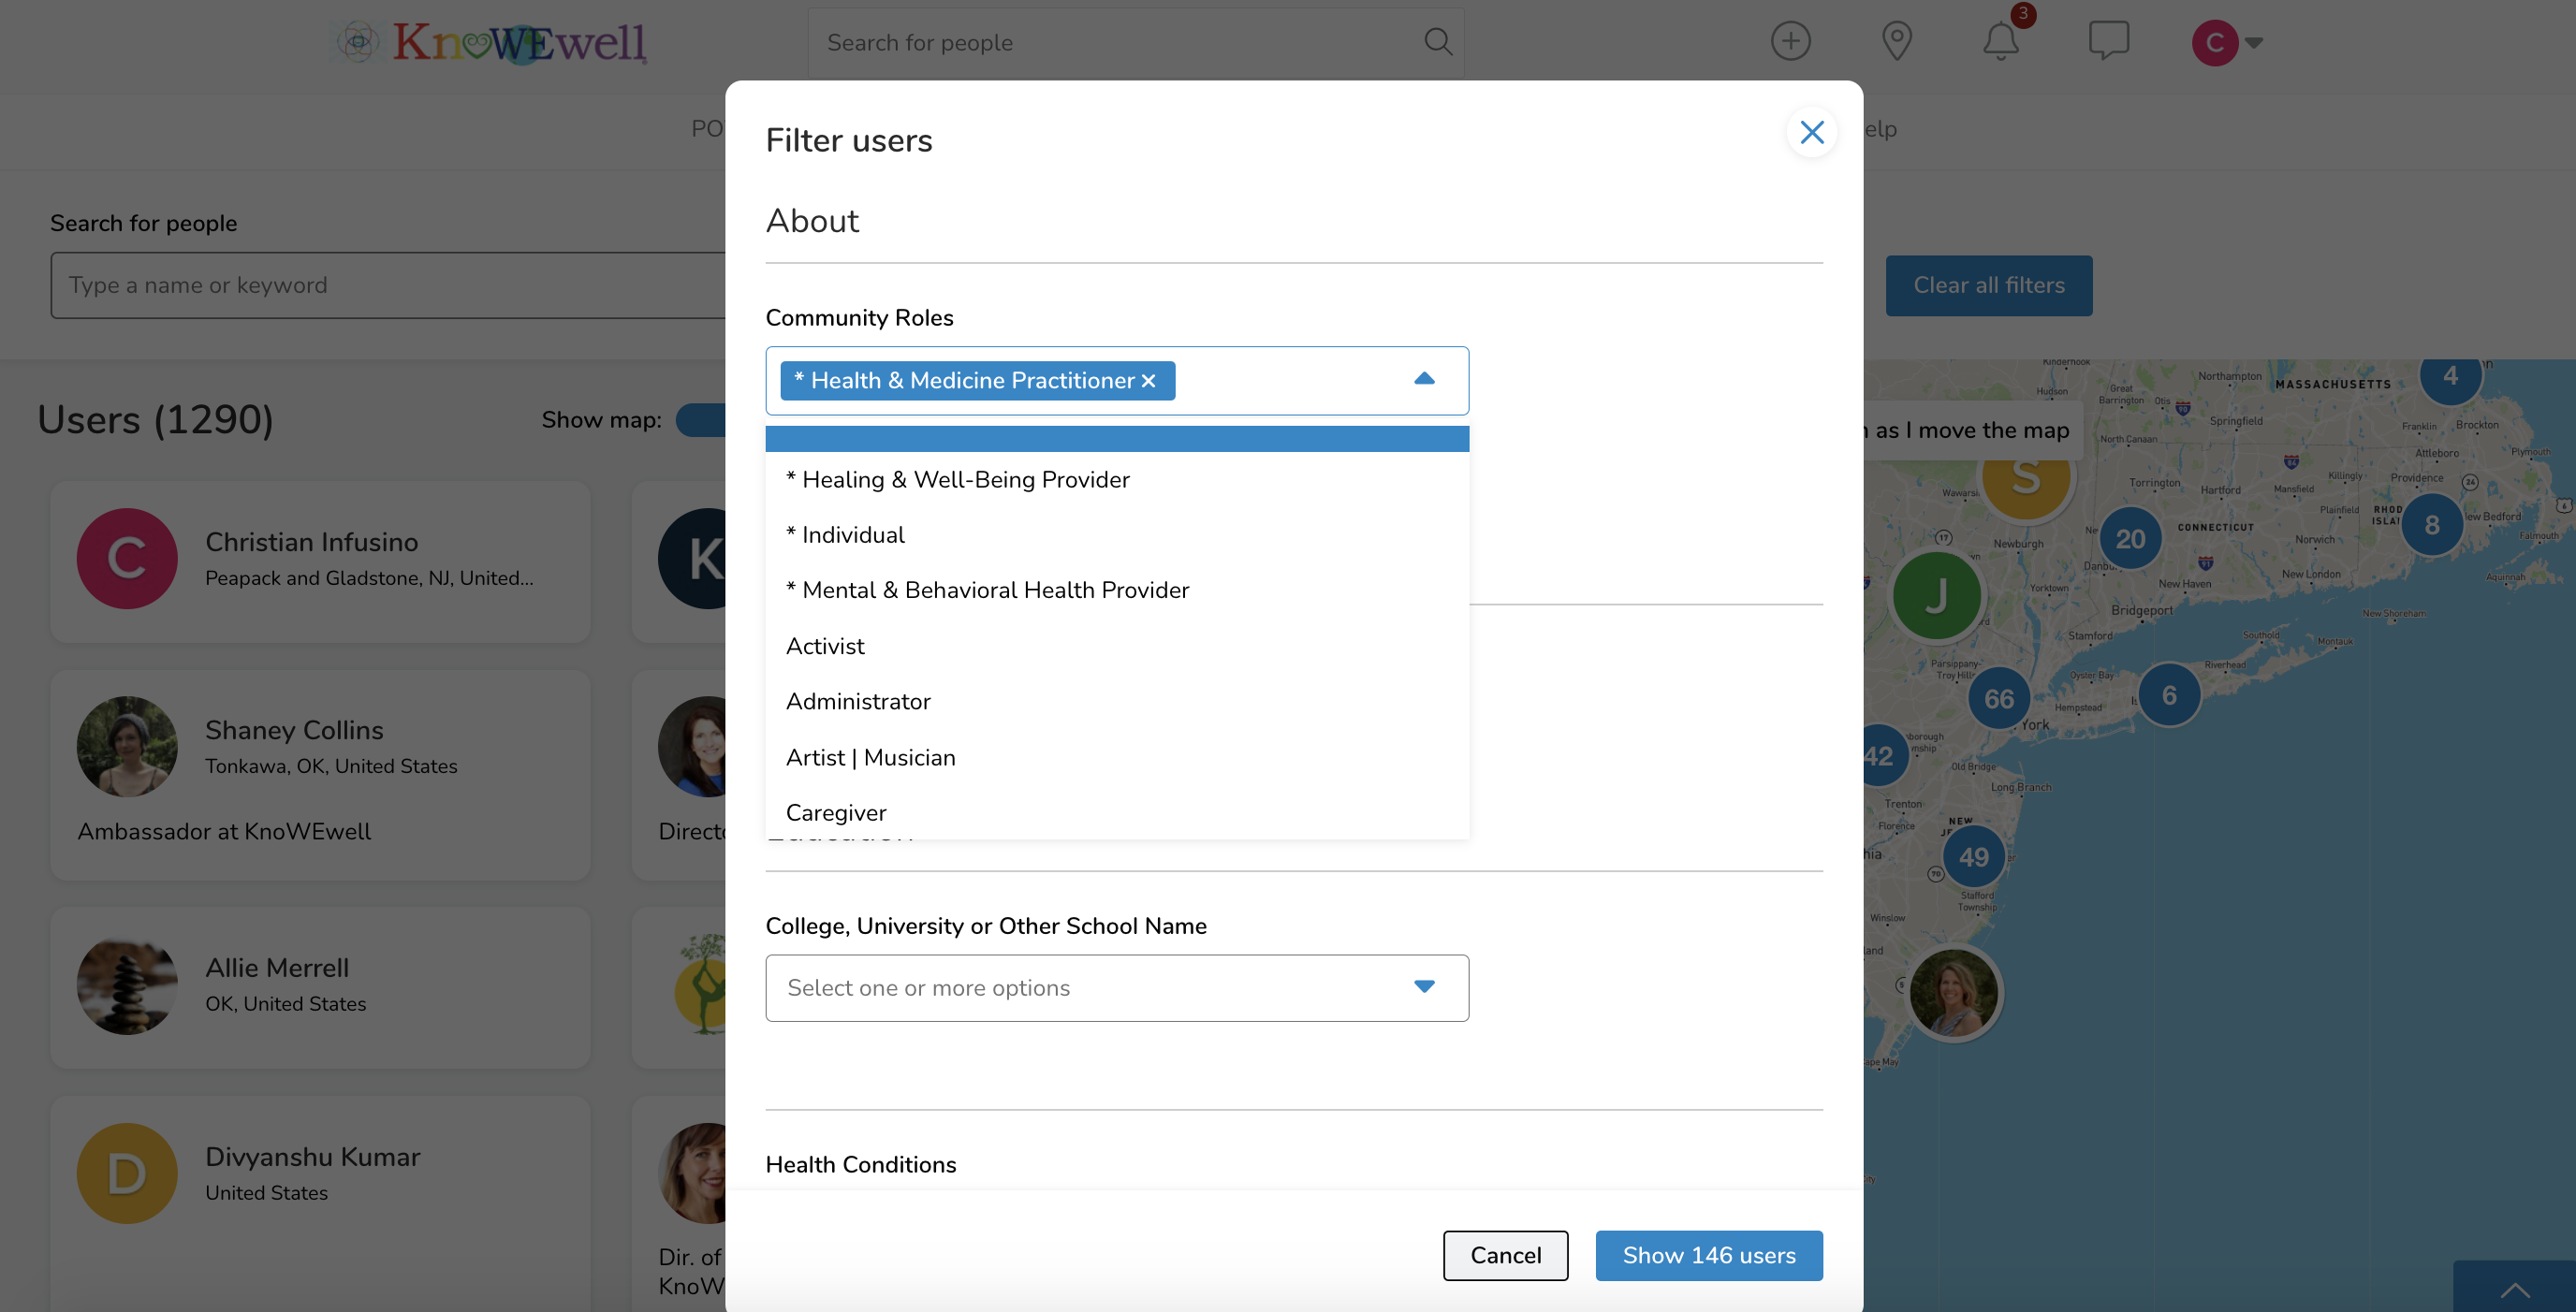Open notifications bell icon
This screenshot has width=2576, height=1312.
2001,42
